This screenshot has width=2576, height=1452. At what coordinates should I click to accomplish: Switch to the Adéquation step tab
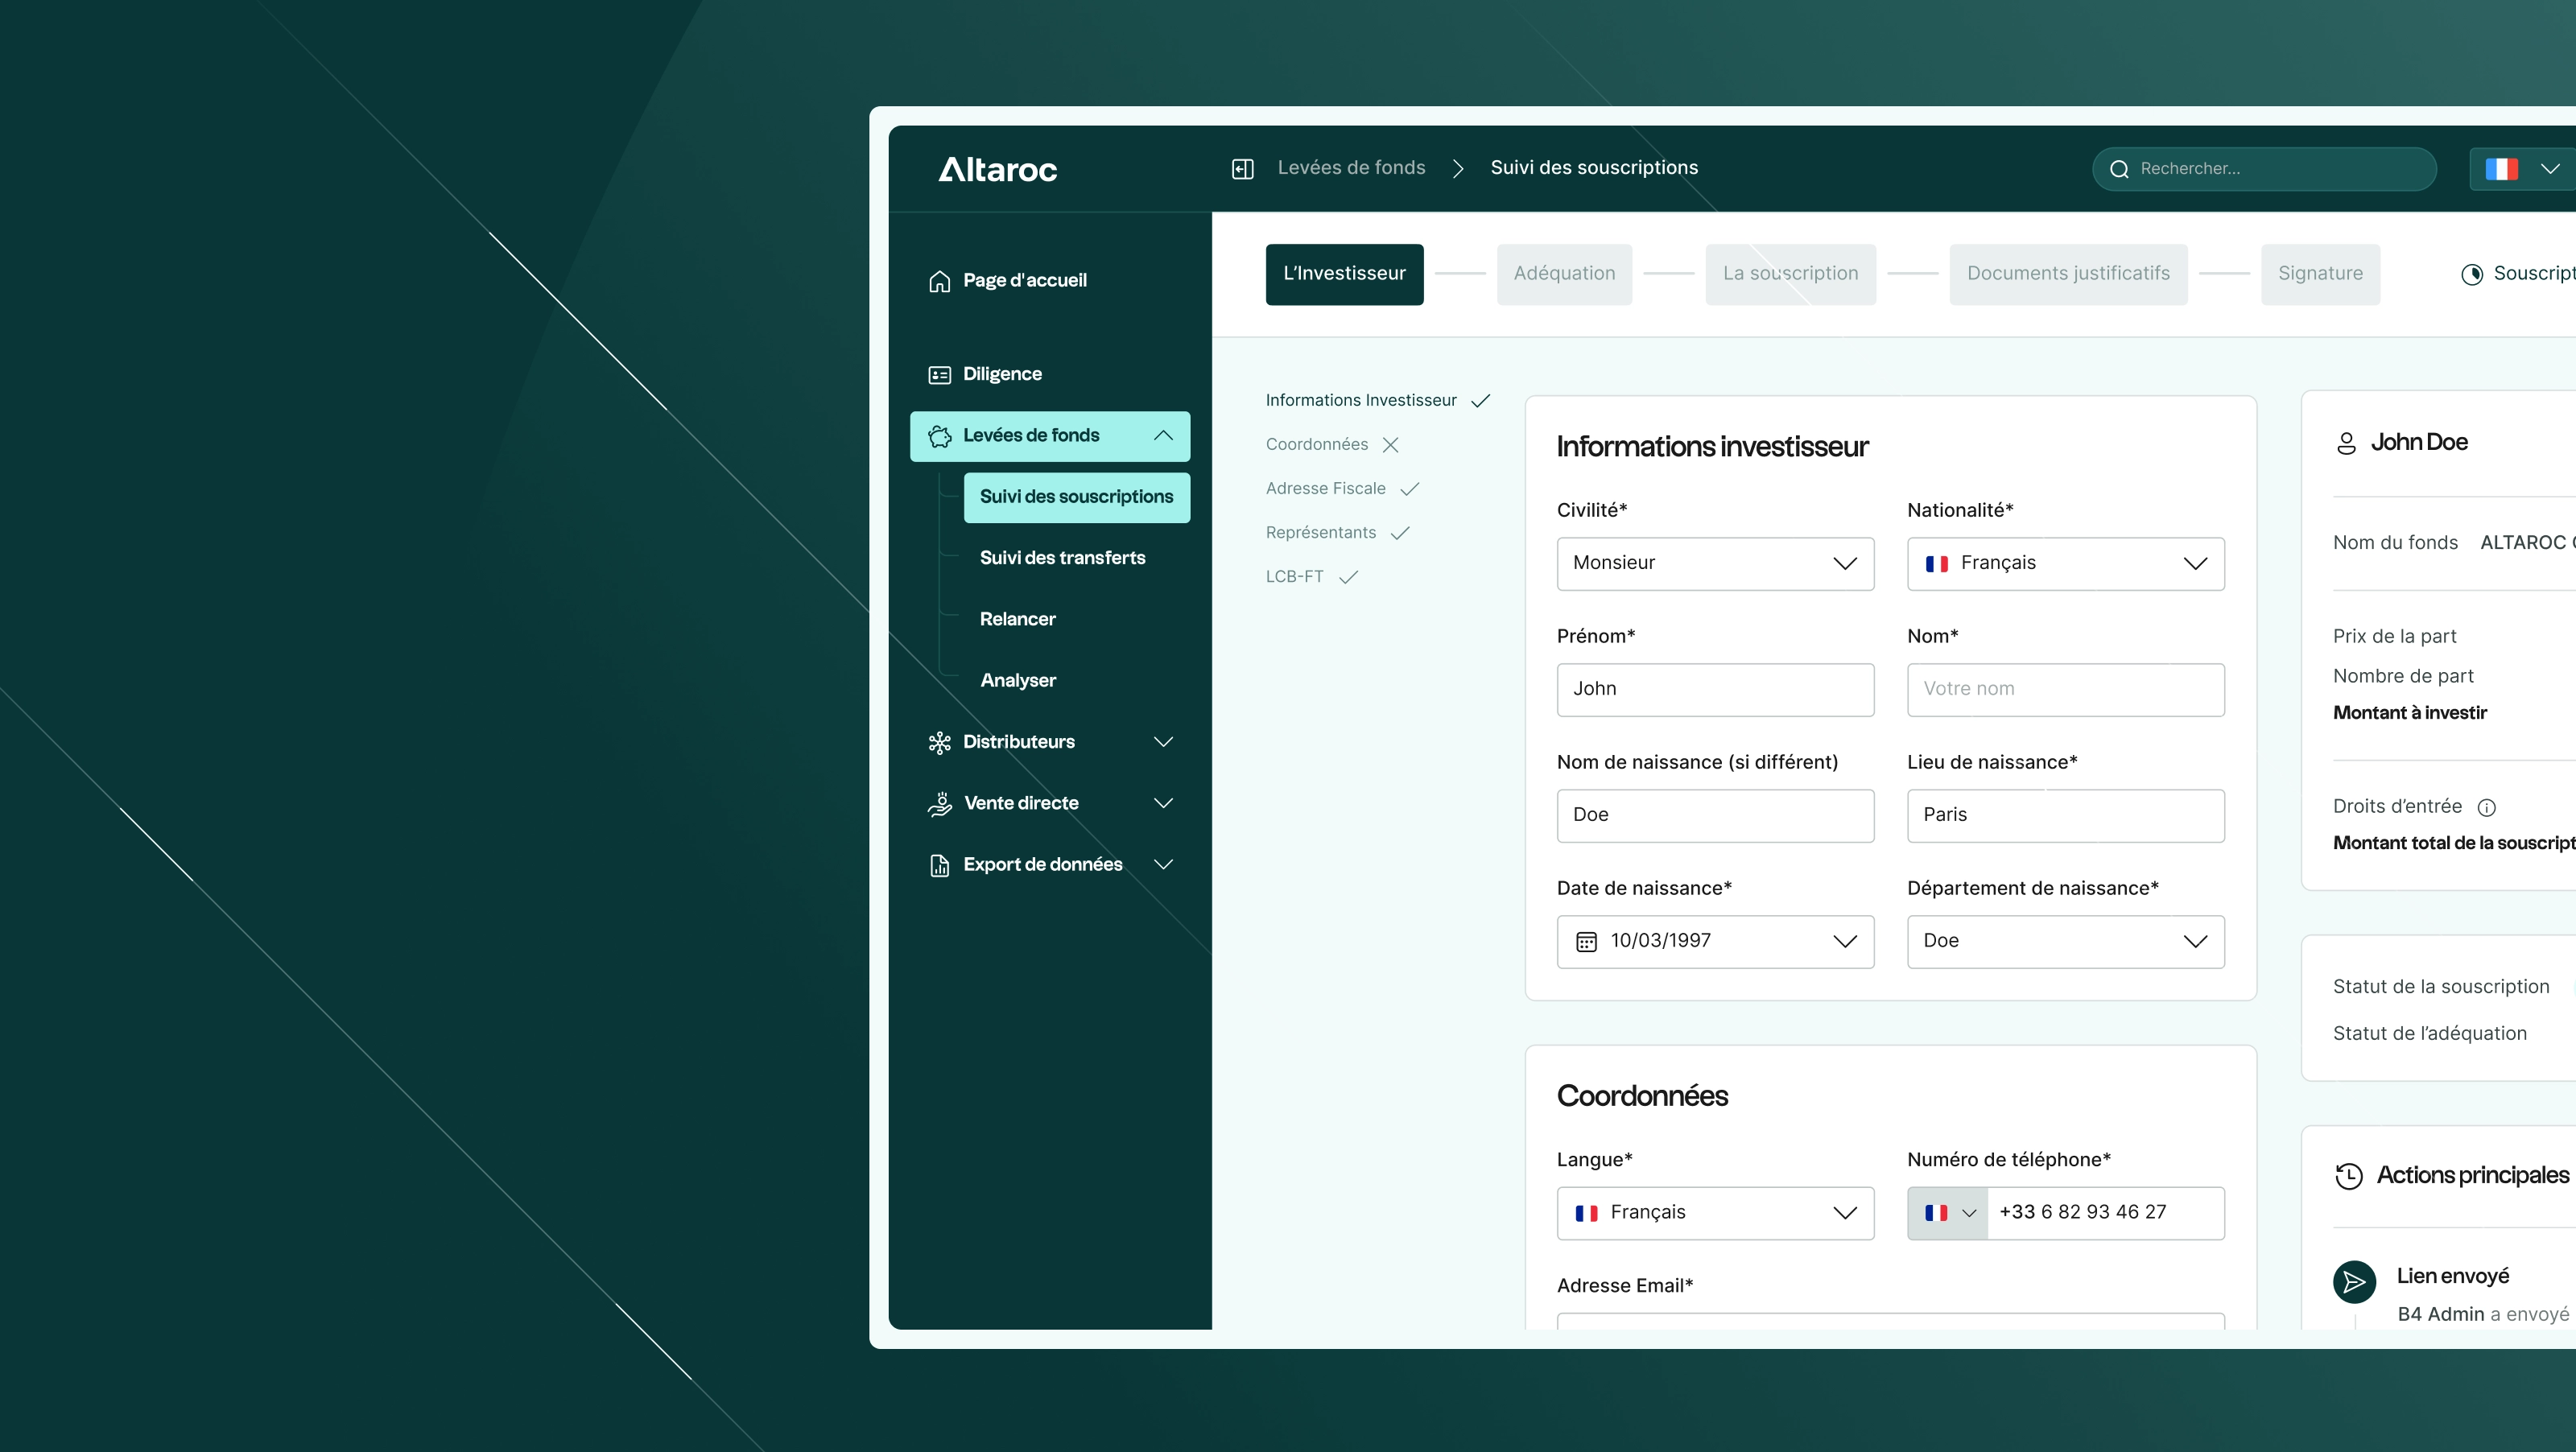pos(1564,274)
